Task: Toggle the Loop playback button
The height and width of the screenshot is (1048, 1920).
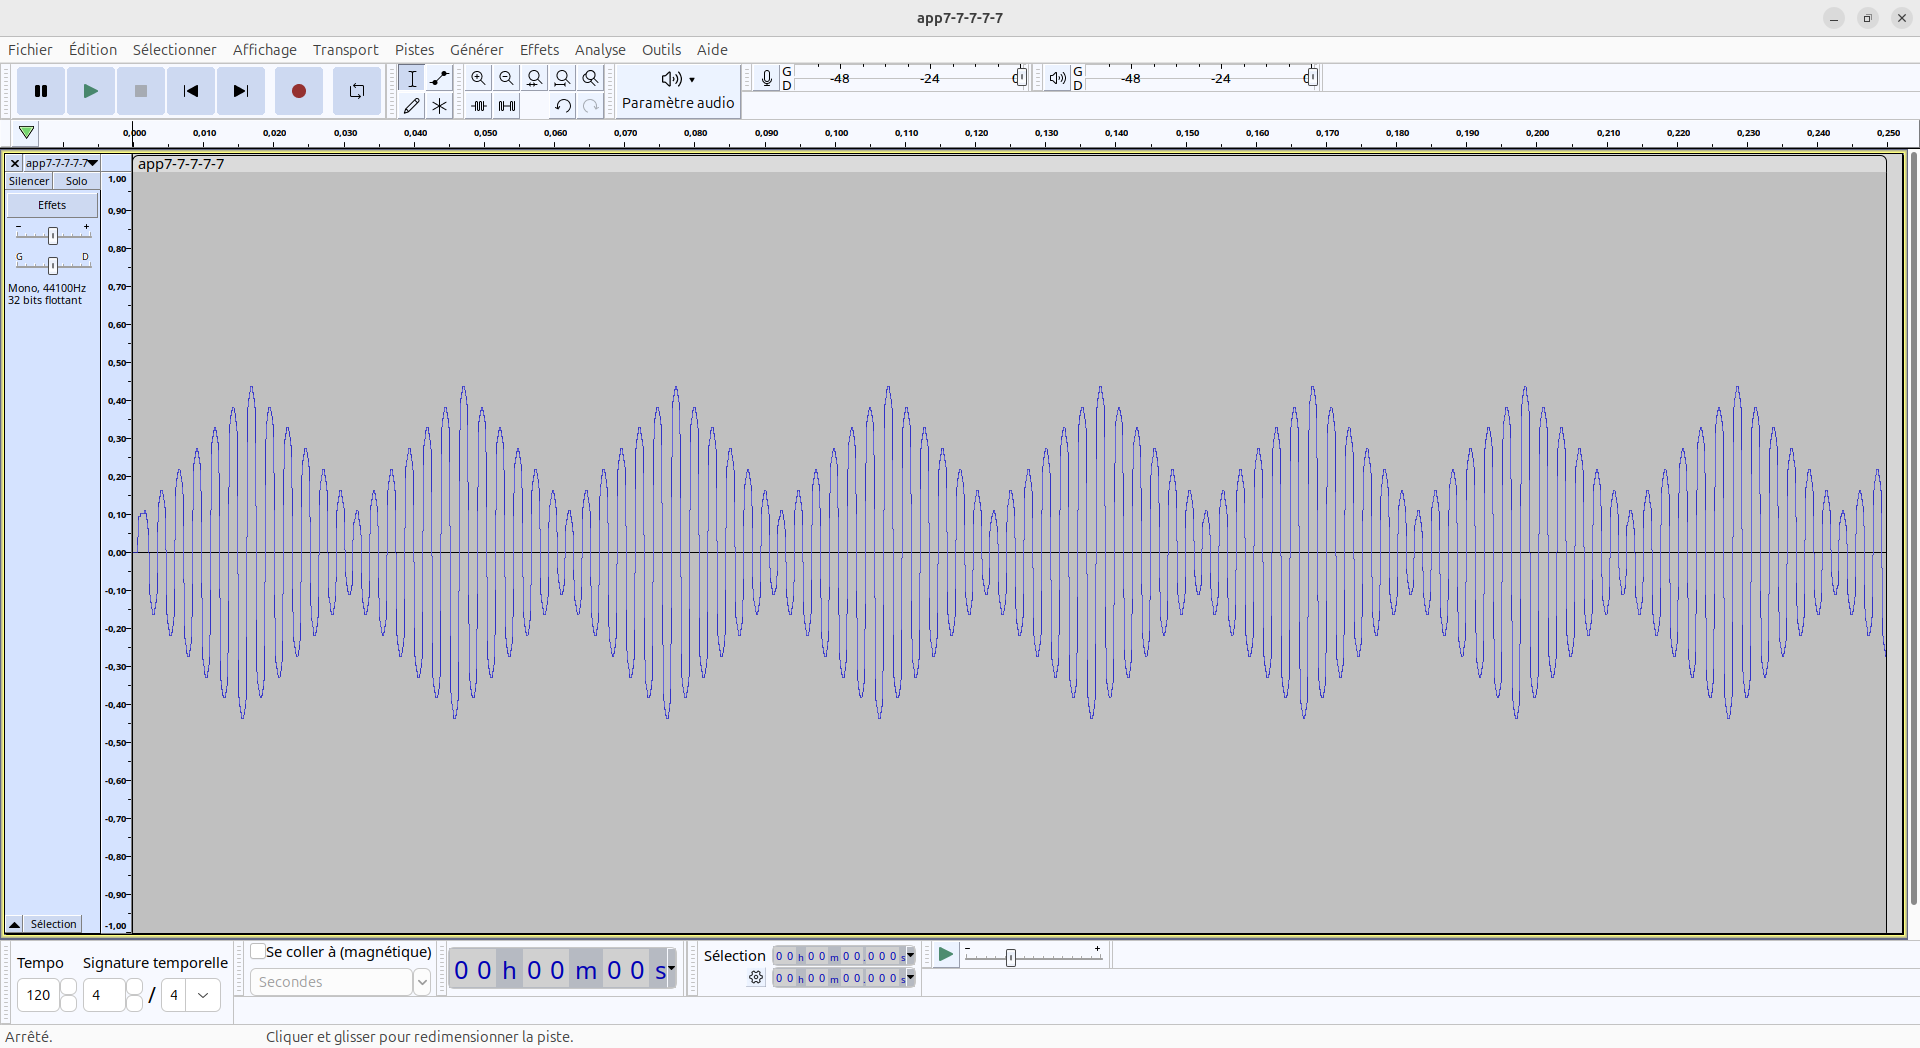Action: point(356,91)
